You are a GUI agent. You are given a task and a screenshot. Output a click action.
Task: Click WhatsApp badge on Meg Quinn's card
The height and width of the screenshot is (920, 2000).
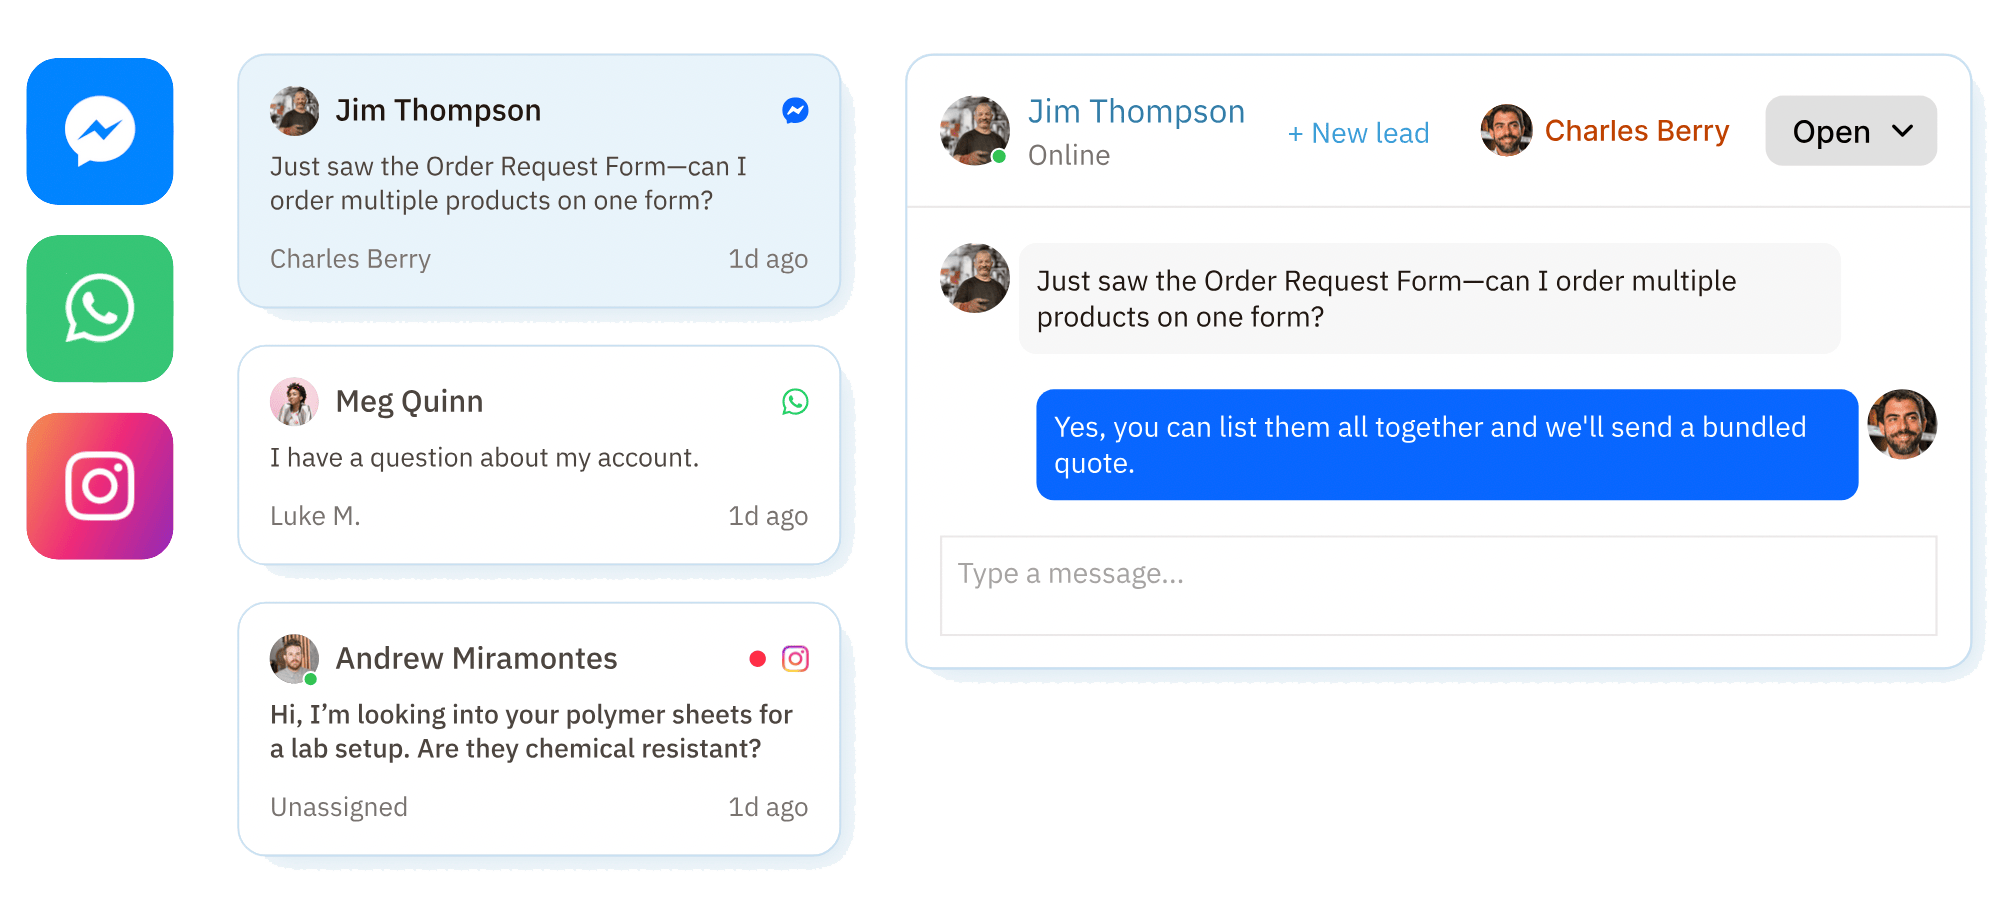click(x=795, y=402)
